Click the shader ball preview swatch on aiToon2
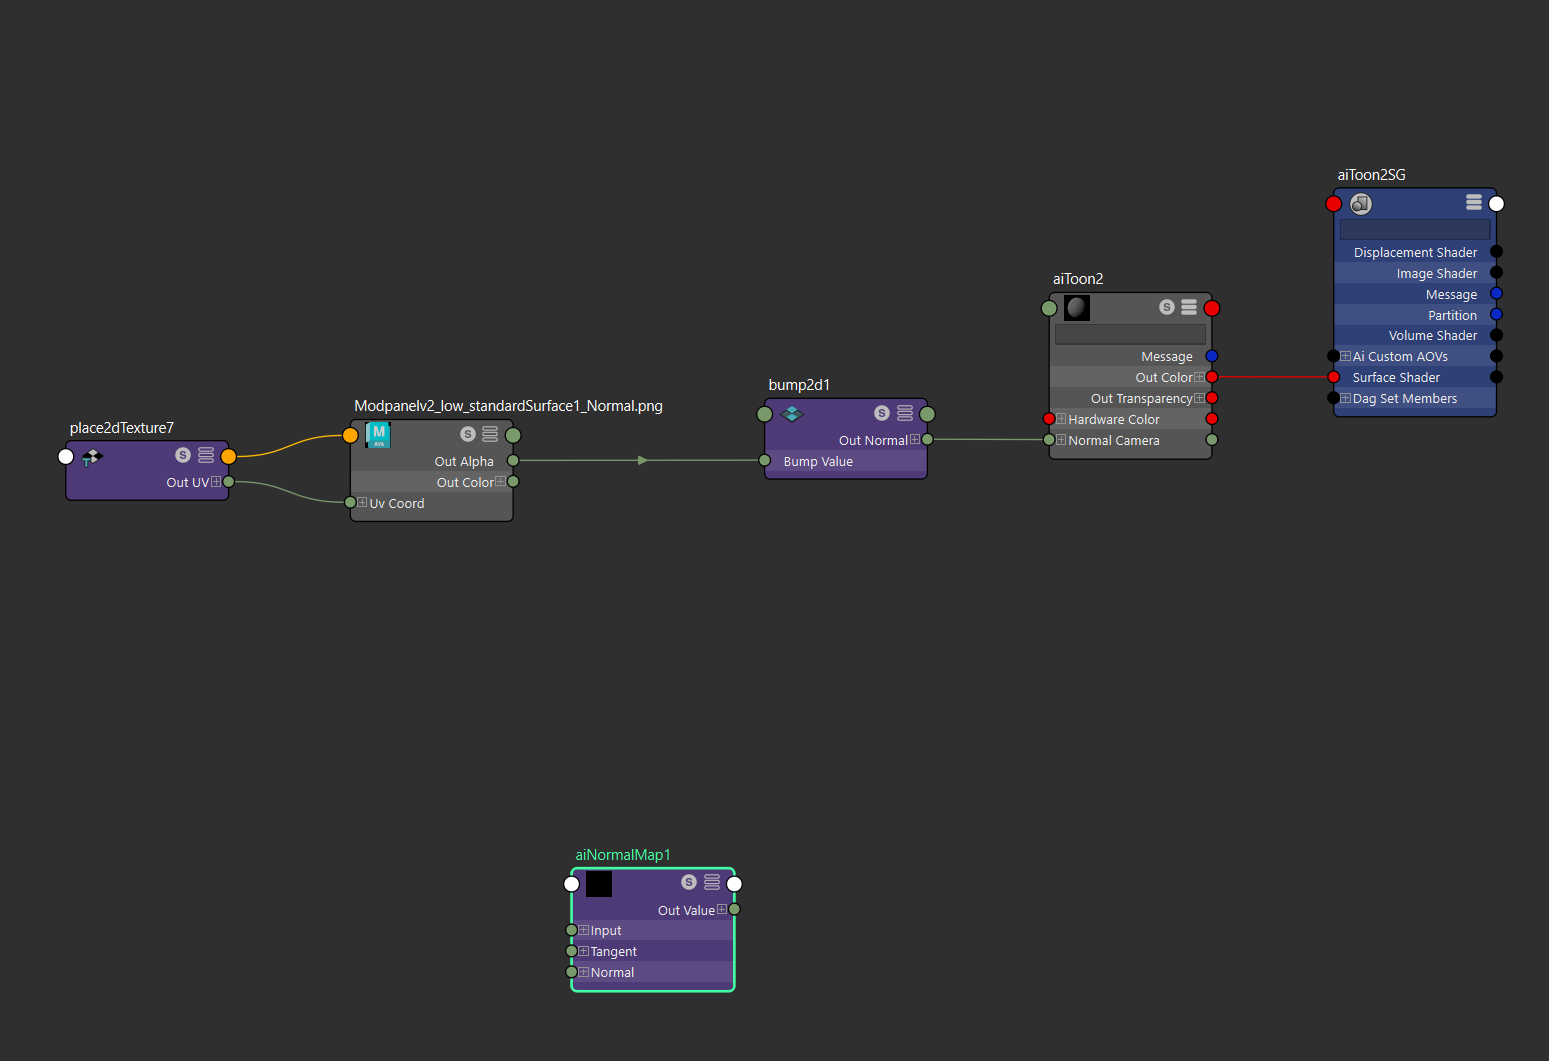1549x1061 pixels. coord(1076,307)
